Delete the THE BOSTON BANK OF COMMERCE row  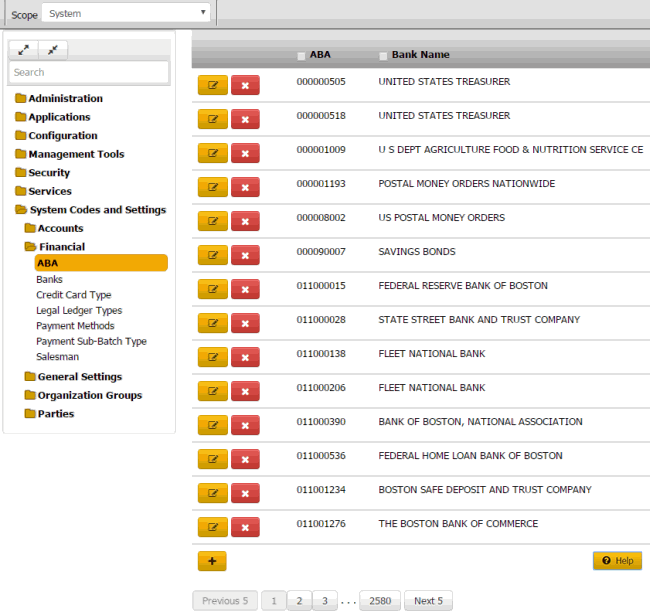point(245,527)
